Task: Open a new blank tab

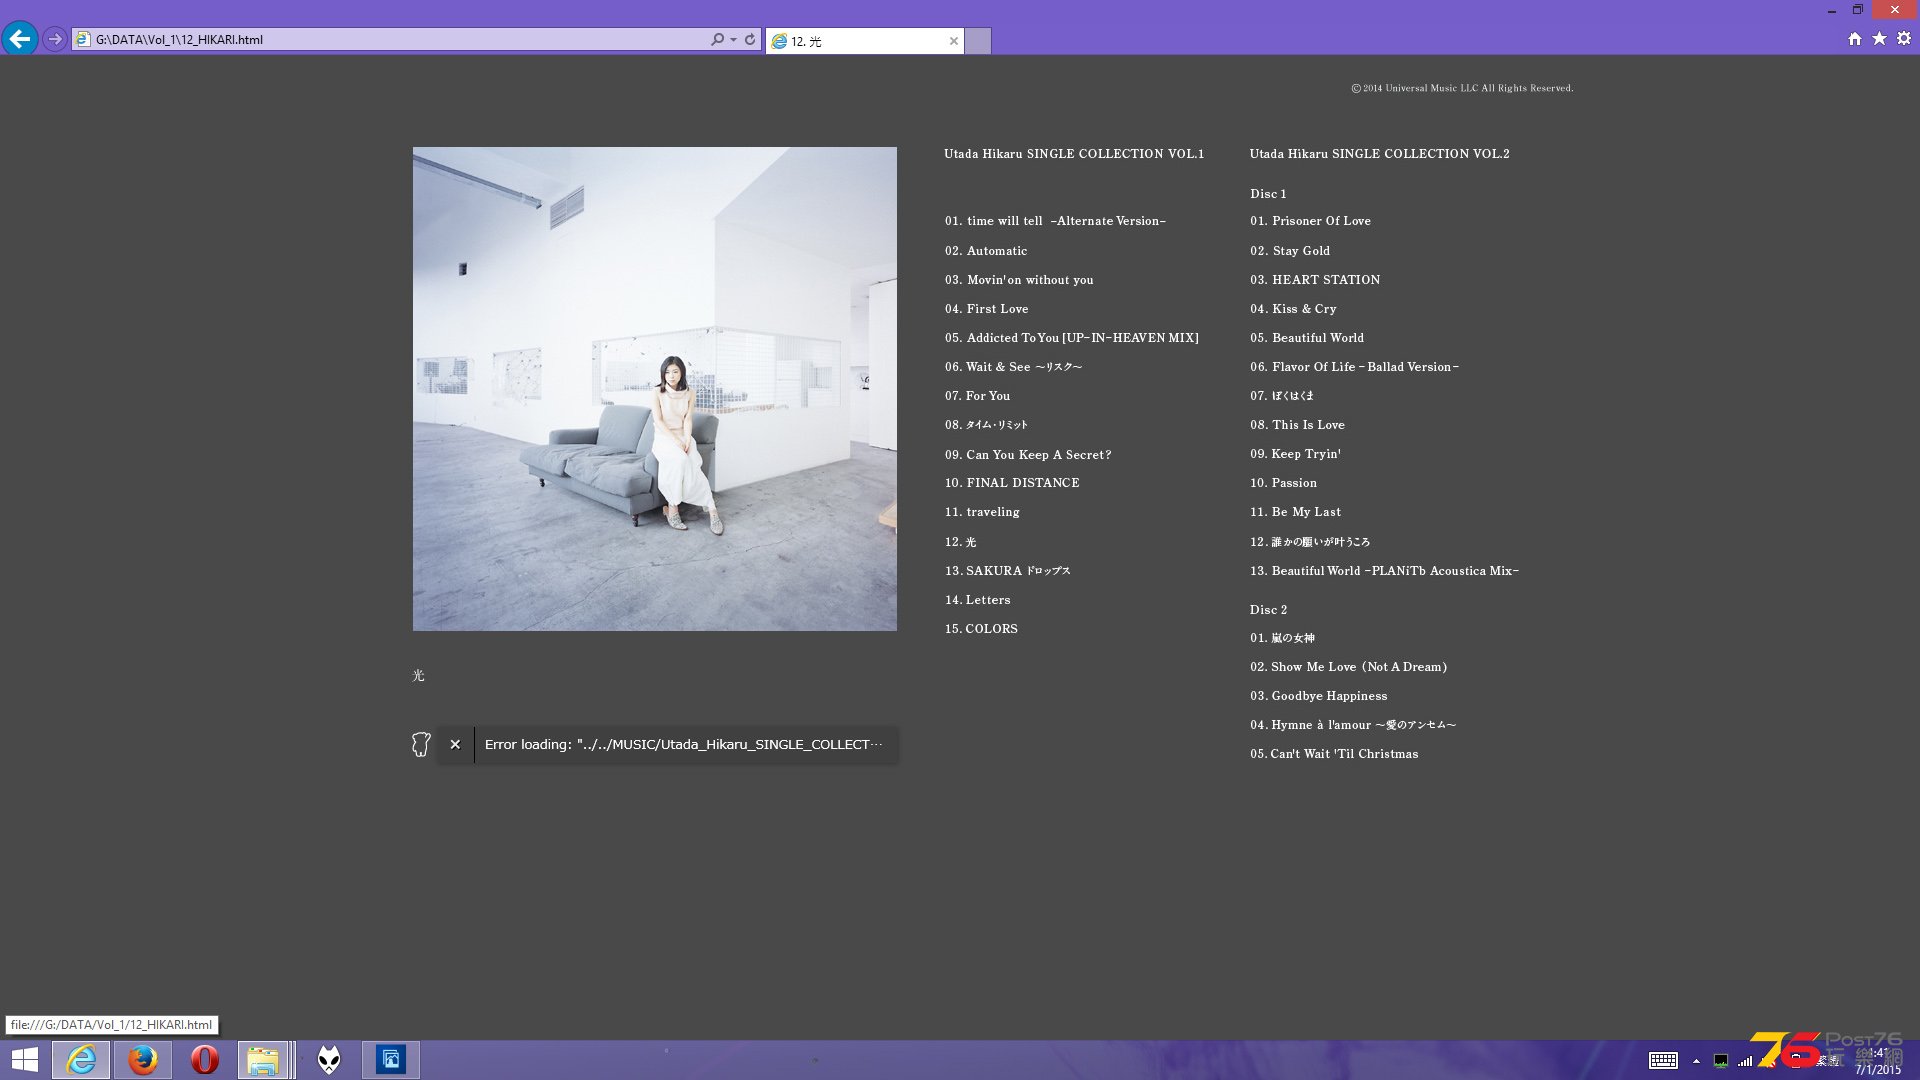Action: click(978, 41)
